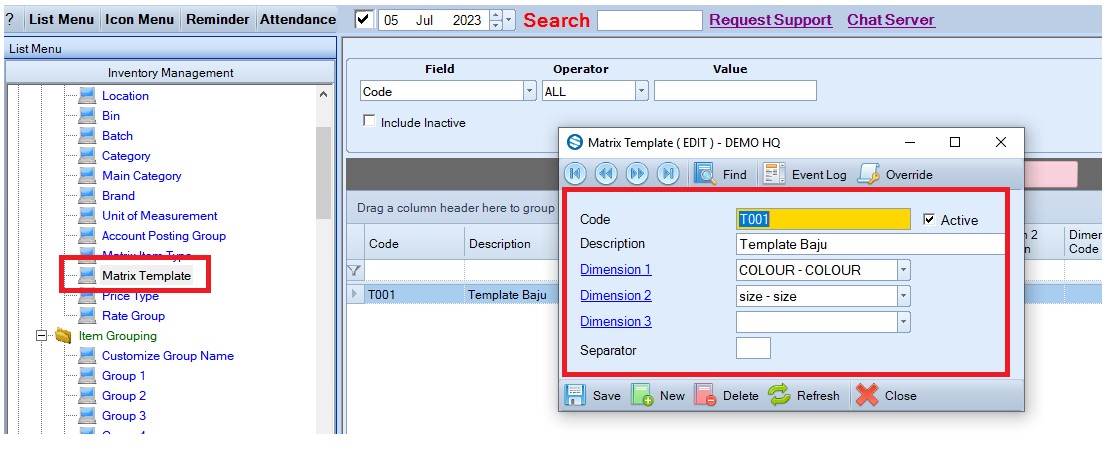1108x451 pixels.
Task: Toggle the date checkbox in top bar
Action: (x=364, y=19)
